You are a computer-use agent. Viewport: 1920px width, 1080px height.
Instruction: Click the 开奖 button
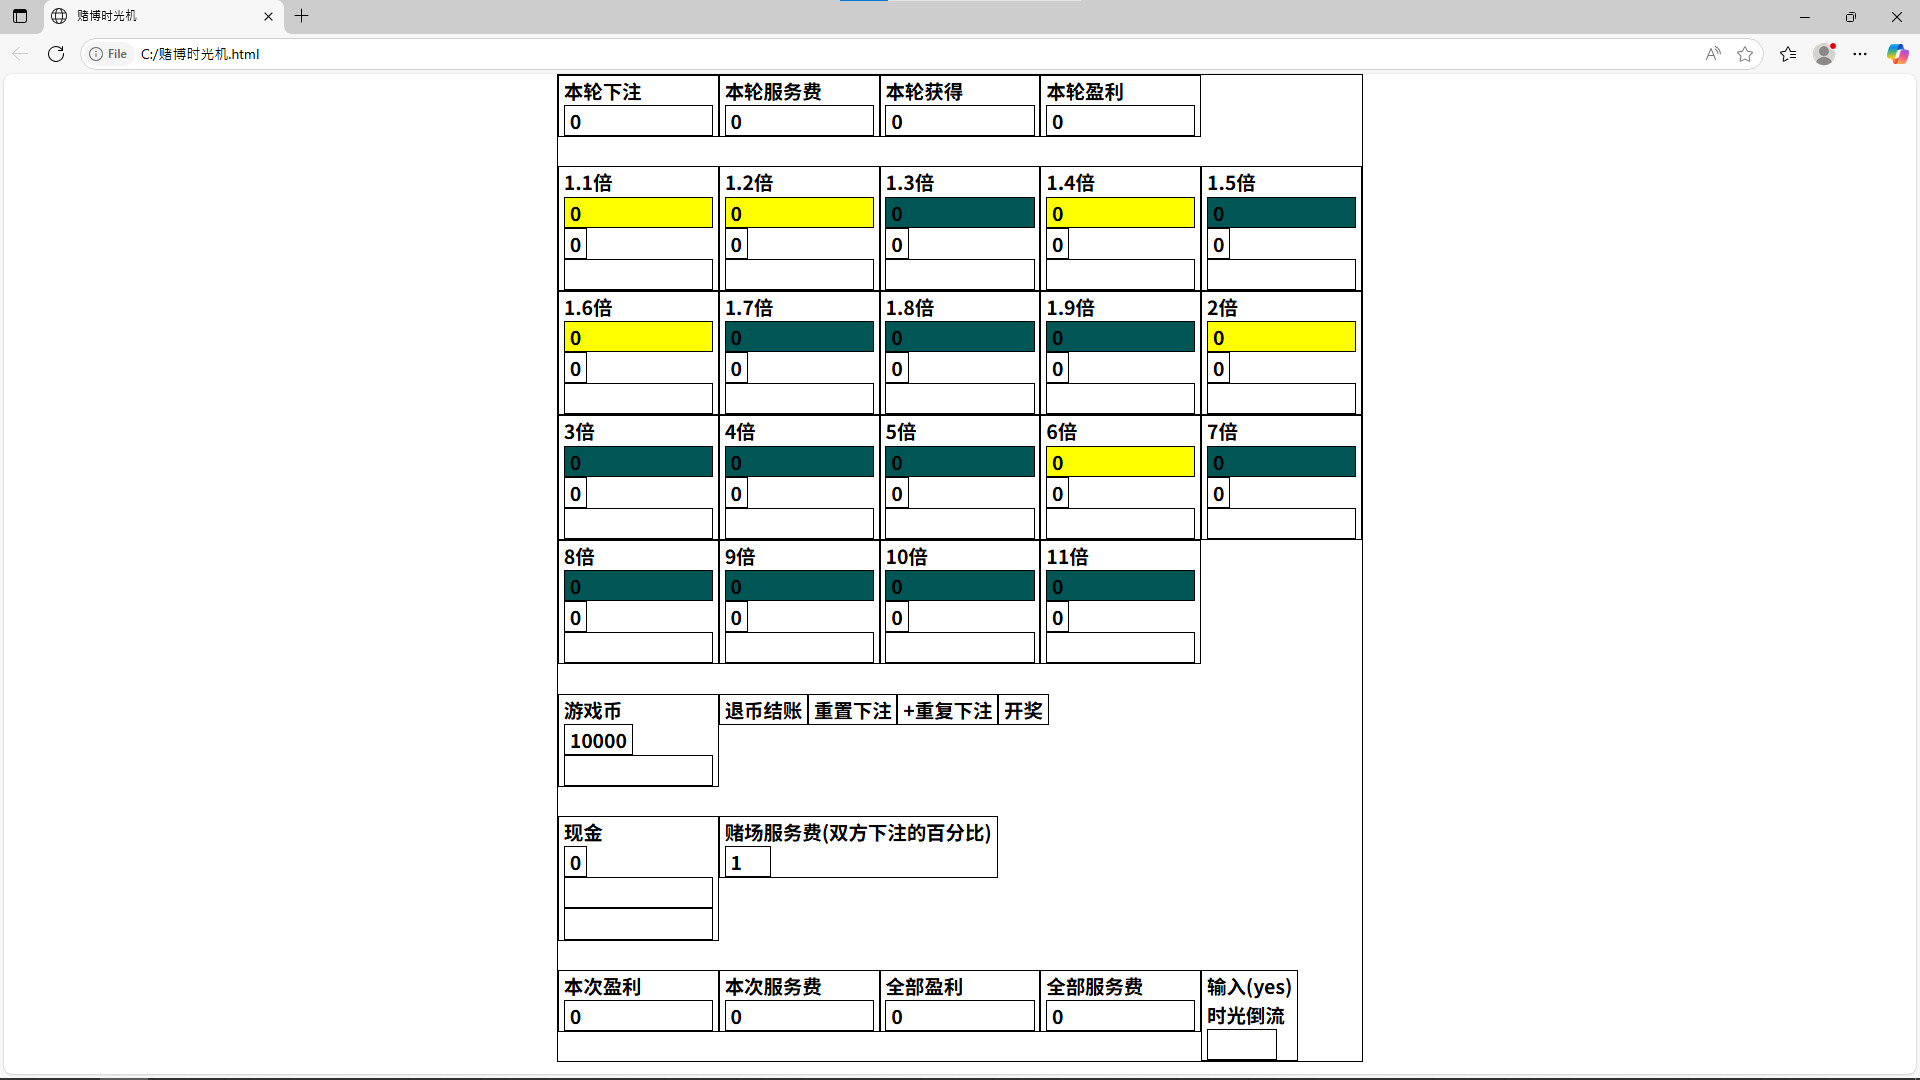(x=1023, y=711)
